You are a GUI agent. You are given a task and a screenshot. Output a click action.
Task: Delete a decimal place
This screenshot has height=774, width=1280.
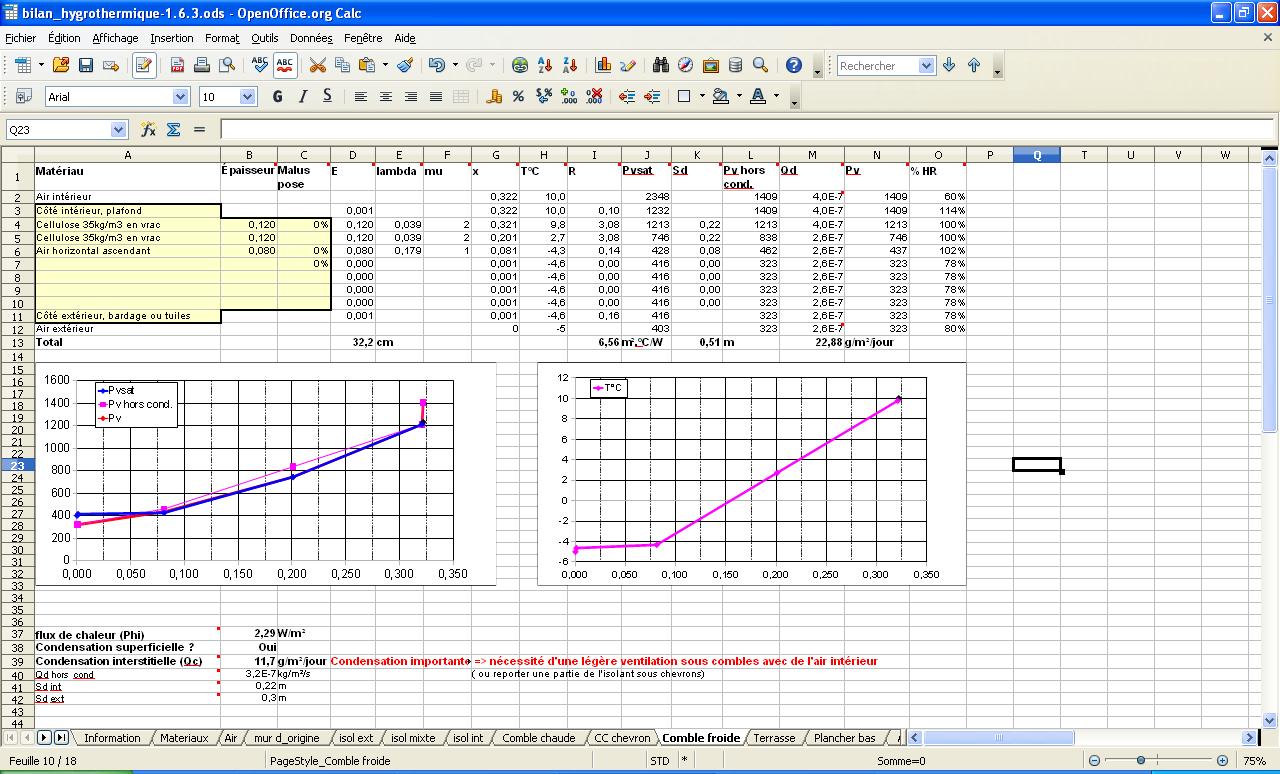[594, 96]
